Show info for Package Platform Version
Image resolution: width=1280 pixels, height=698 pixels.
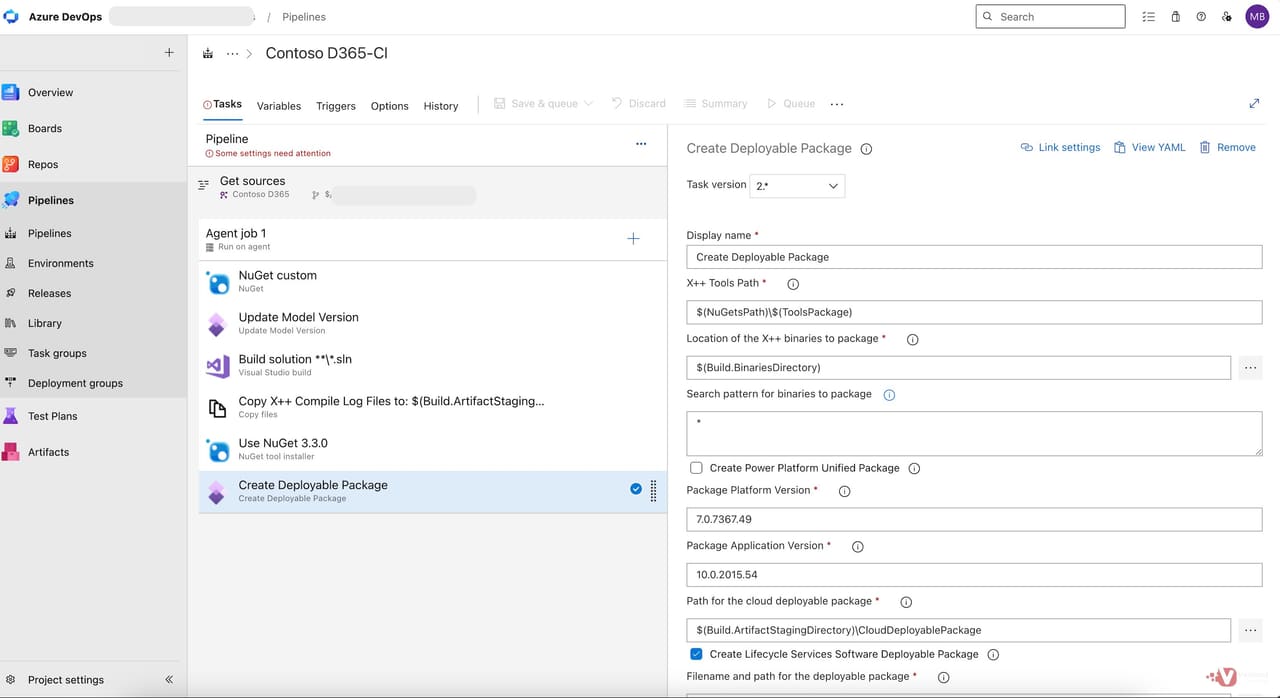844,491
